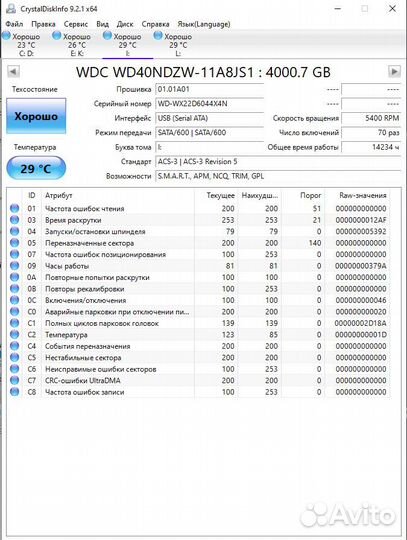Select the C: D: disk tab

26,45
